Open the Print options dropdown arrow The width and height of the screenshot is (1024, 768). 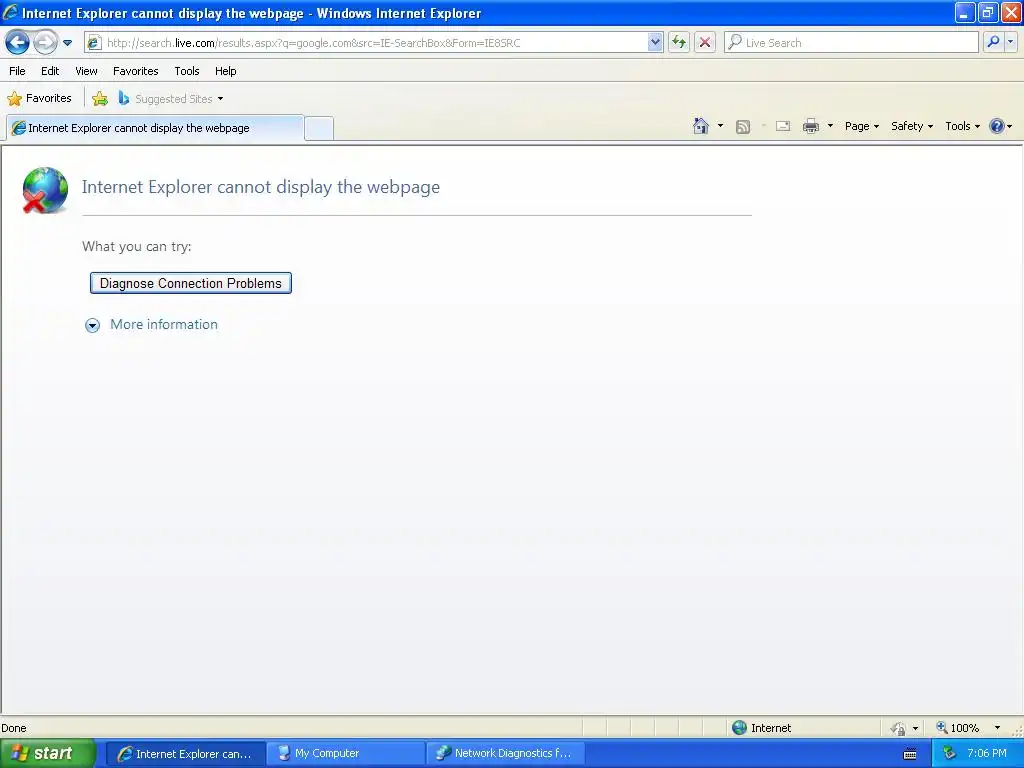830,126
